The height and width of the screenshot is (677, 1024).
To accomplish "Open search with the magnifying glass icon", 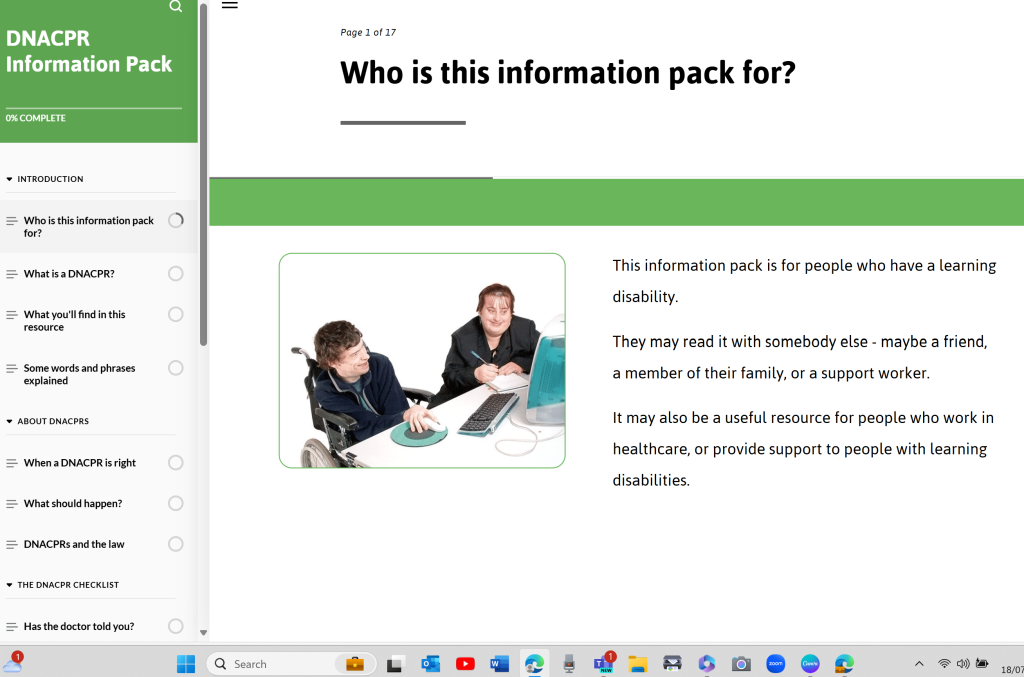I will 175,7.
